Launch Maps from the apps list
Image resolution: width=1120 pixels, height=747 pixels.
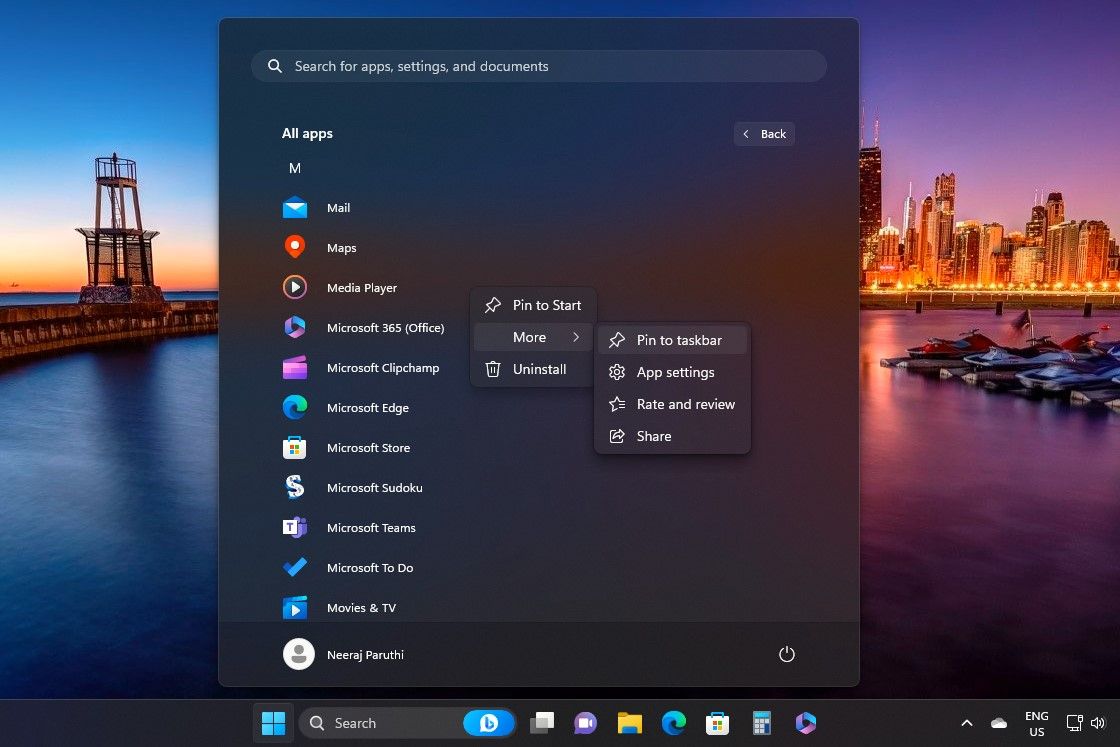[342, 247]
